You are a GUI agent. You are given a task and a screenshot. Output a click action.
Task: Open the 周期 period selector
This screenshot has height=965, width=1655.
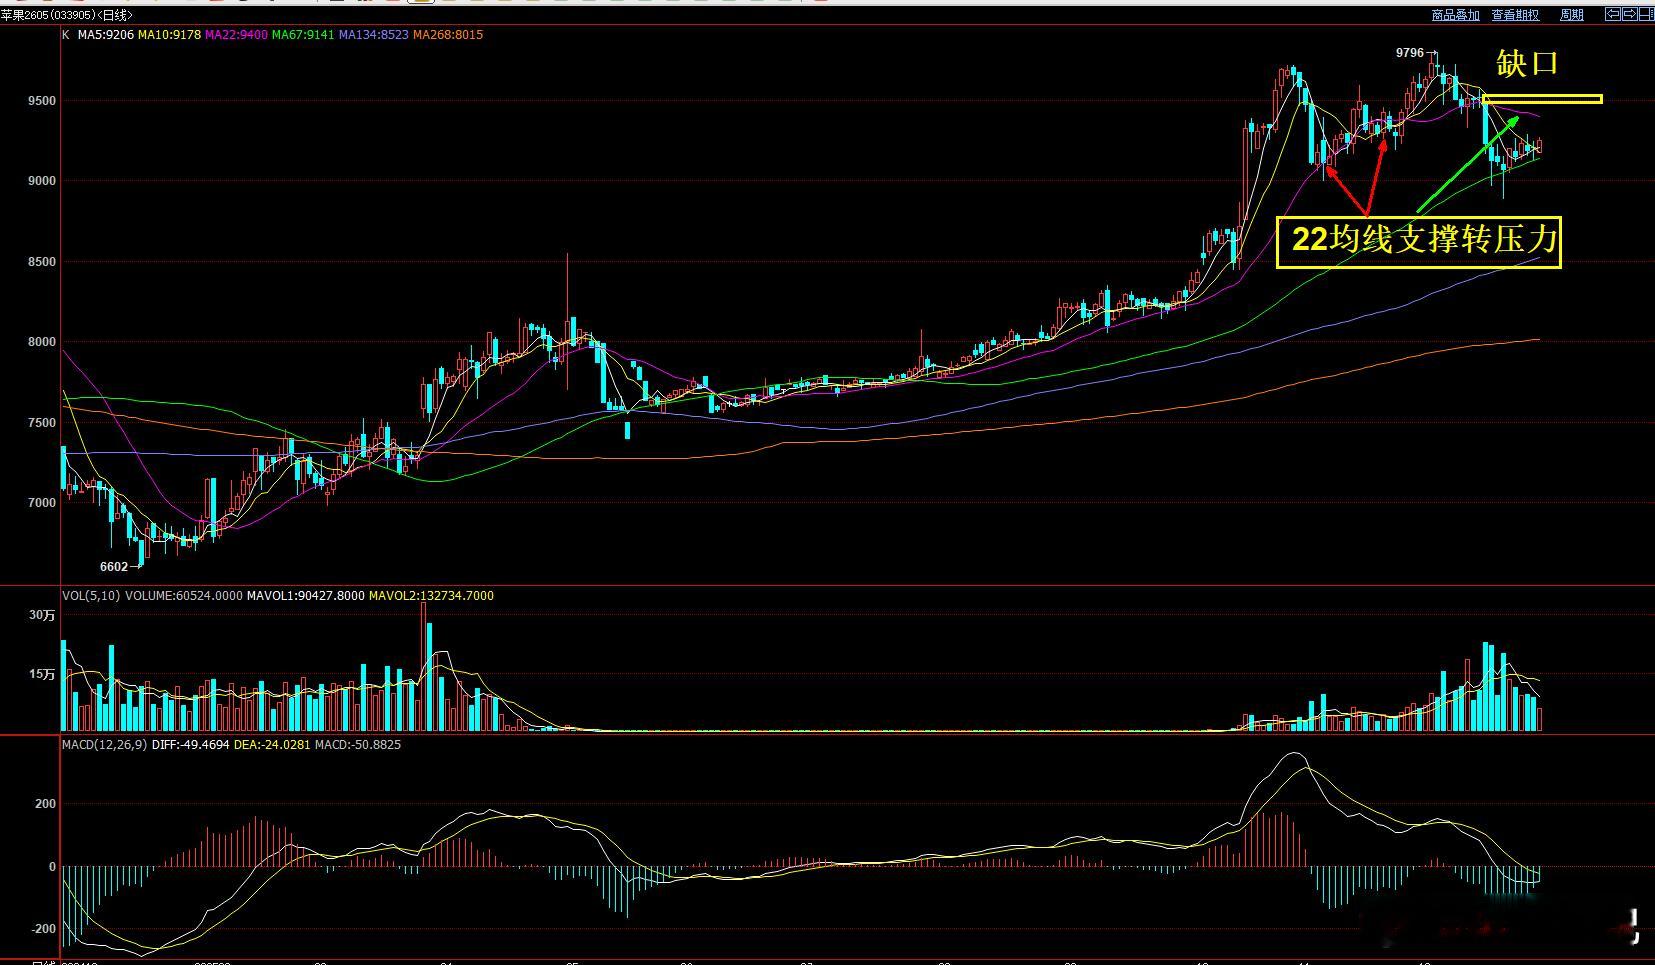point(1572,15)
